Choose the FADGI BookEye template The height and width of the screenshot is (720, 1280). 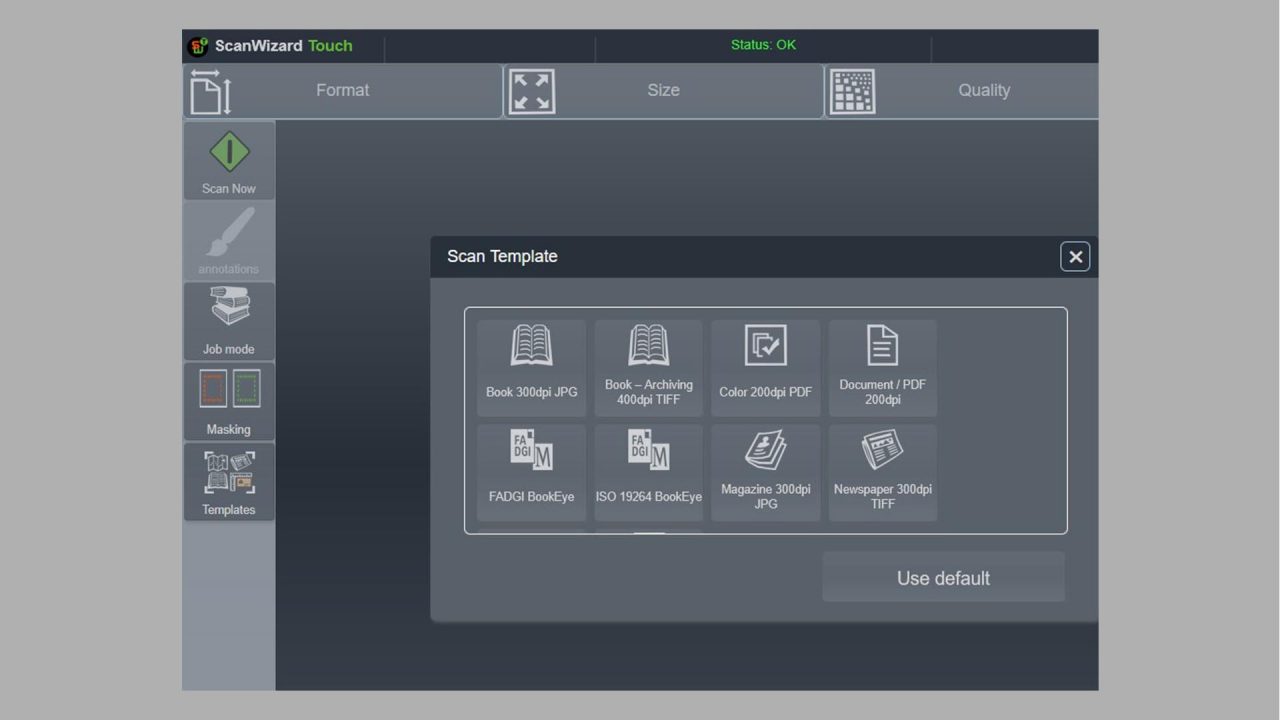pos(531,471)
